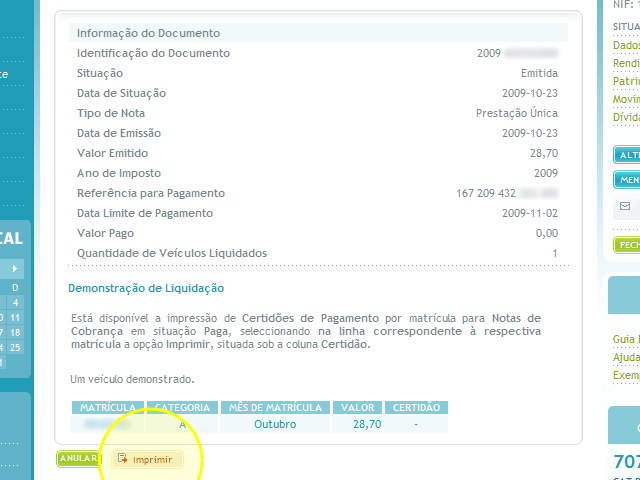Click the Emitida situation value
Image resolution: width=640 pixels, height=480 pixels.
coord(539,73)
